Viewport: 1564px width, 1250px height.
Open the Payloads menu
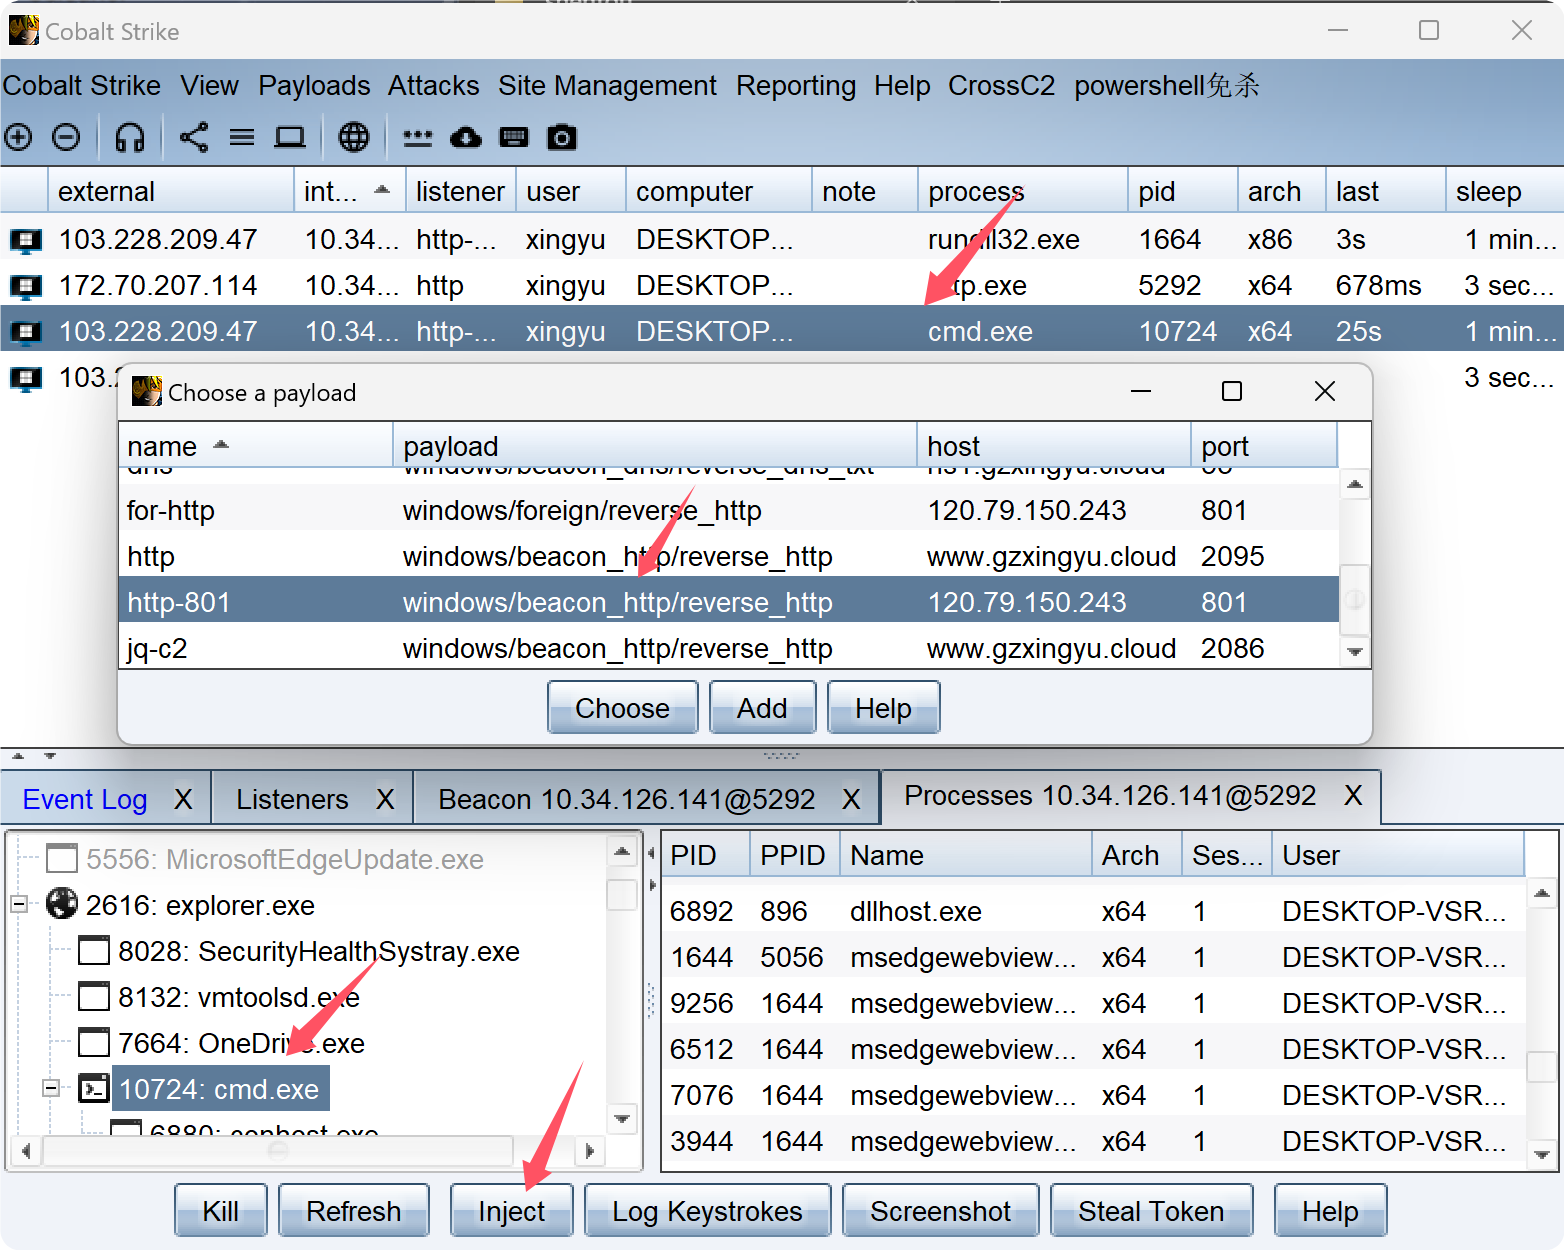point(314,86)
